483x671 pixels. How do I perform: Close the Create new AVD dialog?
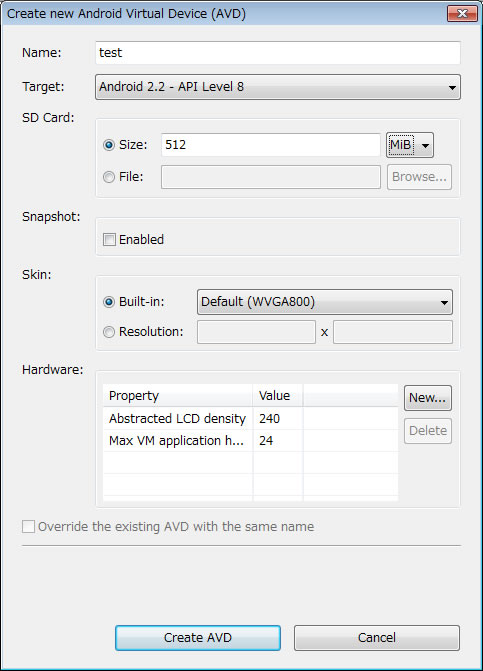click(462, 13)
